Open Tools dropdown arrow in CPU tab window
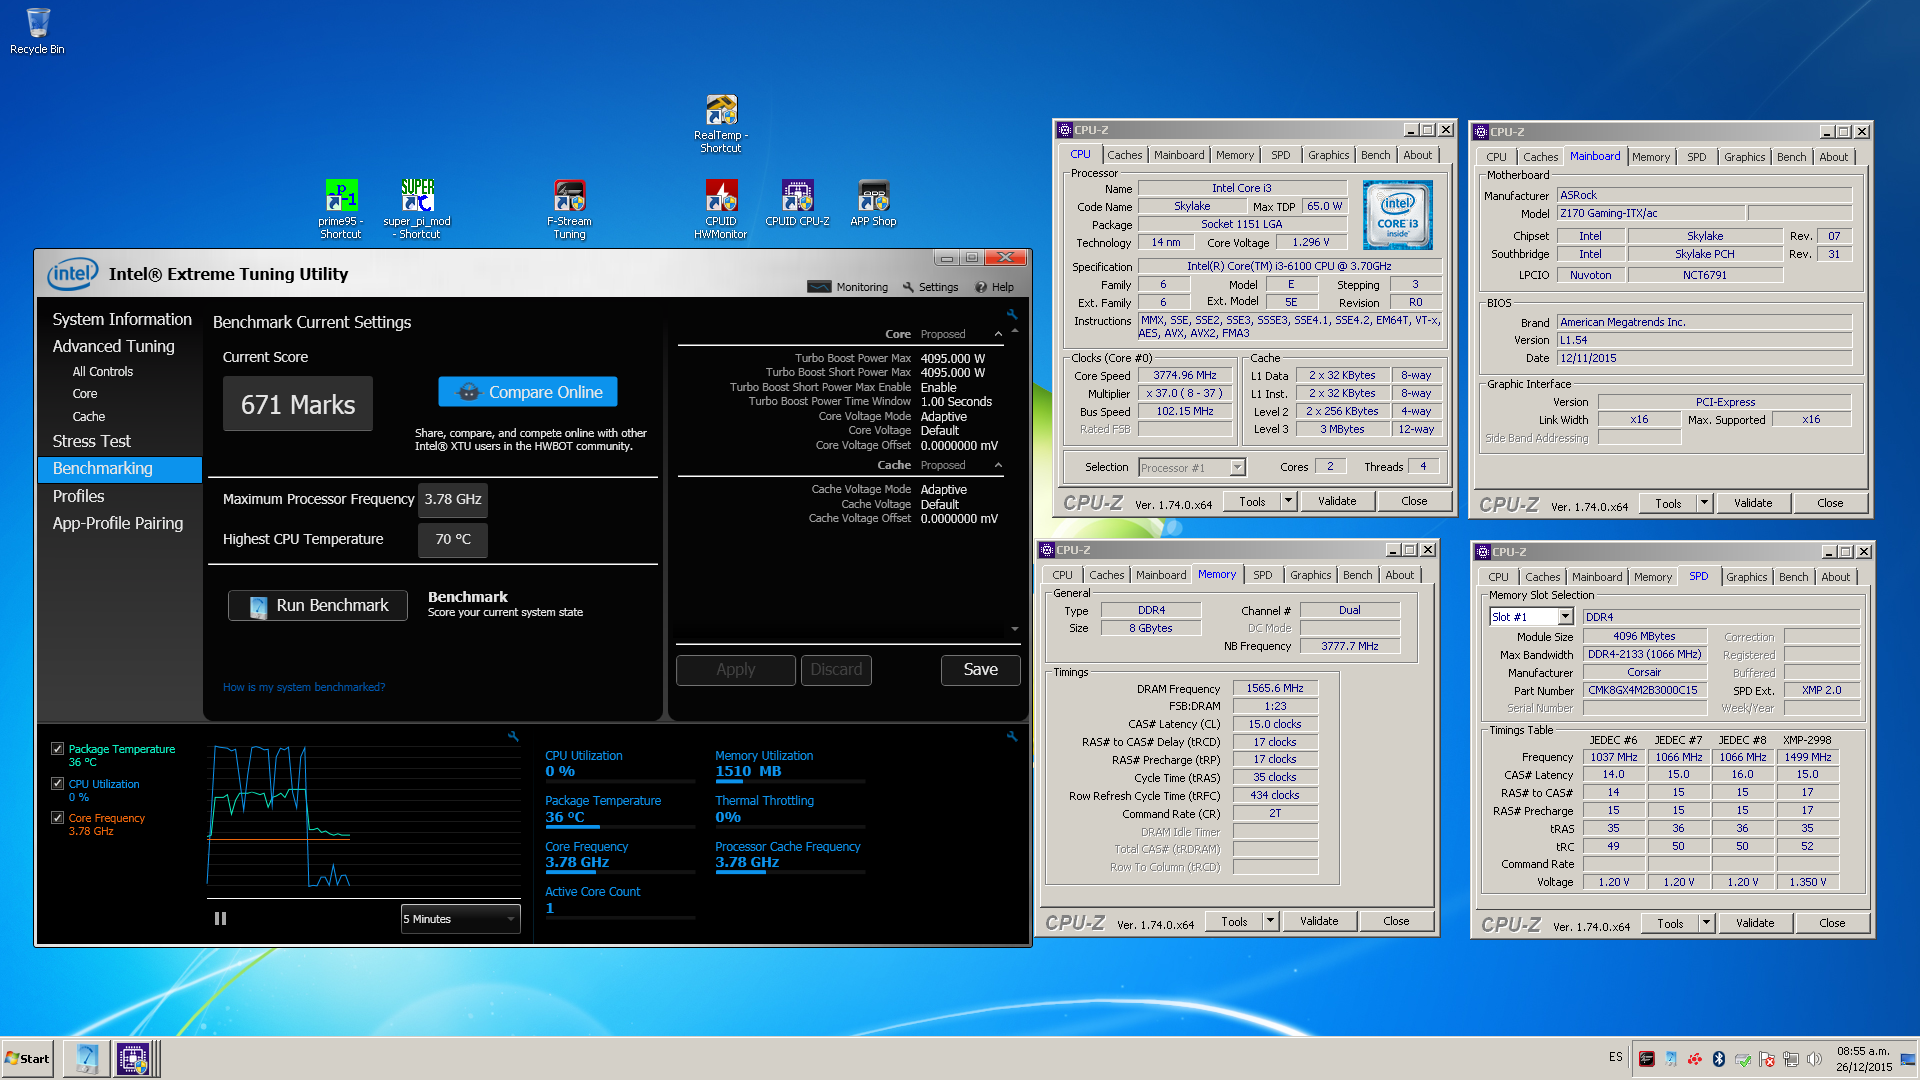 1288,501
